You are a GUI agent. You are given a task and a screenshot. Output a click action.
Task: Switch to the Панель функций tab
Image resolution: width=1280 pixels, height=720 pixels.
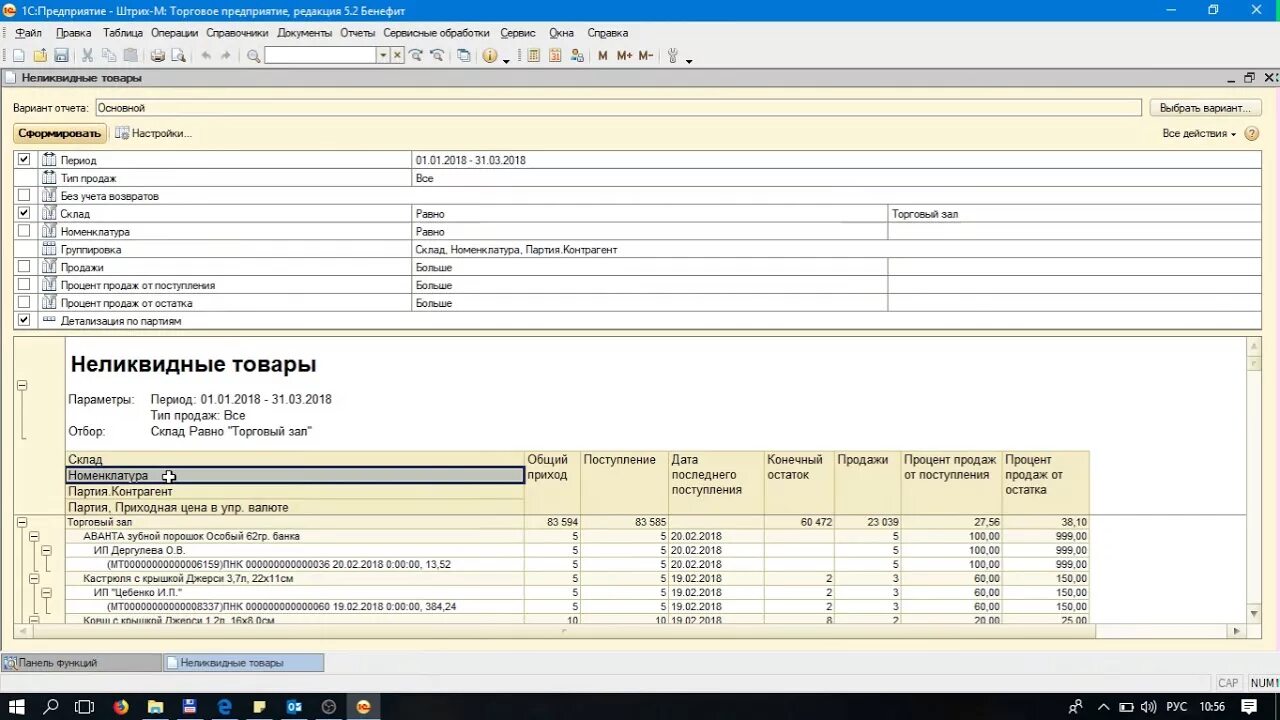[80, 663]
